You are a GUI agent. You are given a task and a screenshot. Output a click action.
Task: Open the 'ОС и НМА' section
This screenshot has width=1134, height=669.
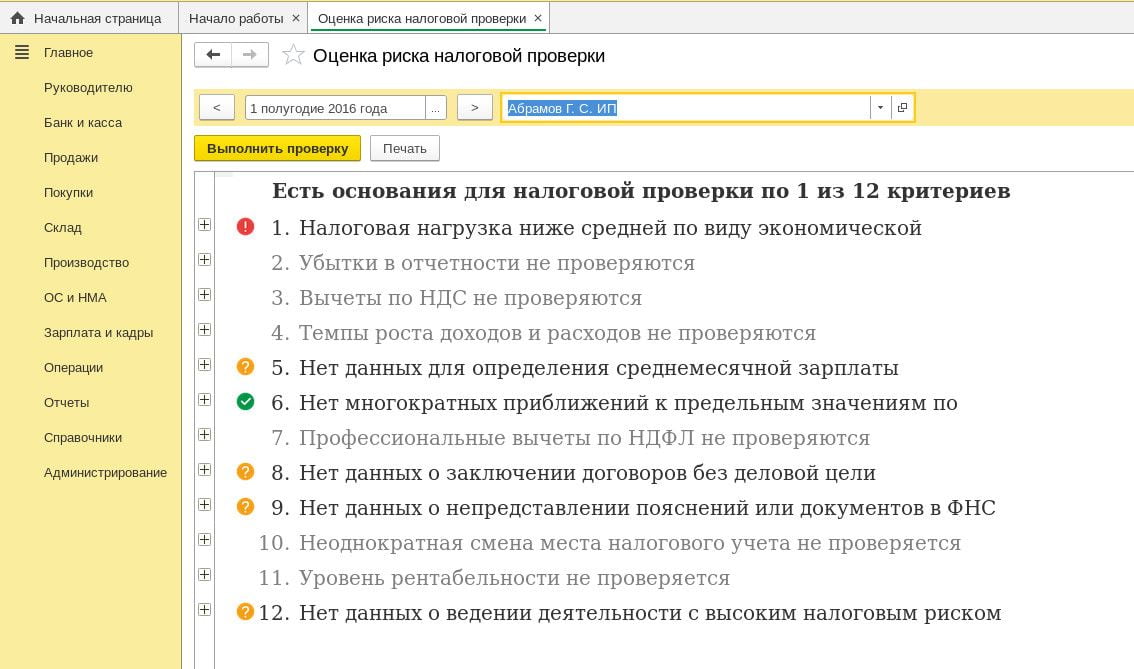point(75,297)
